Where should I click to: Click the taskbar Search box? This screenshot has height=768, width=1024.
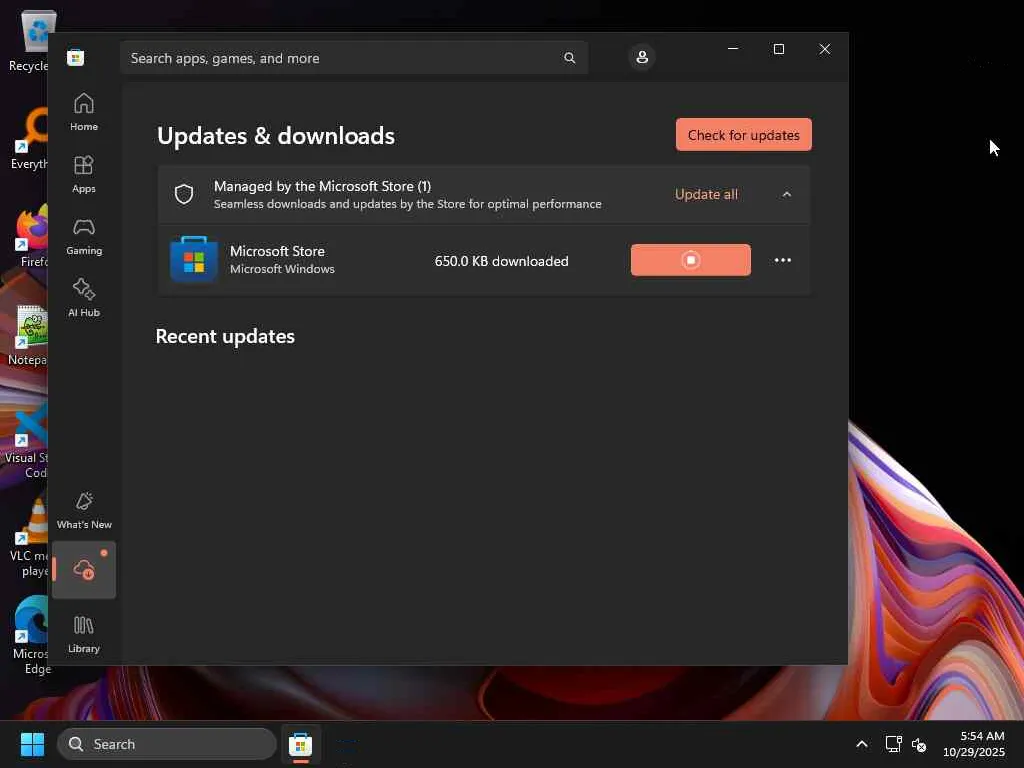167,744
